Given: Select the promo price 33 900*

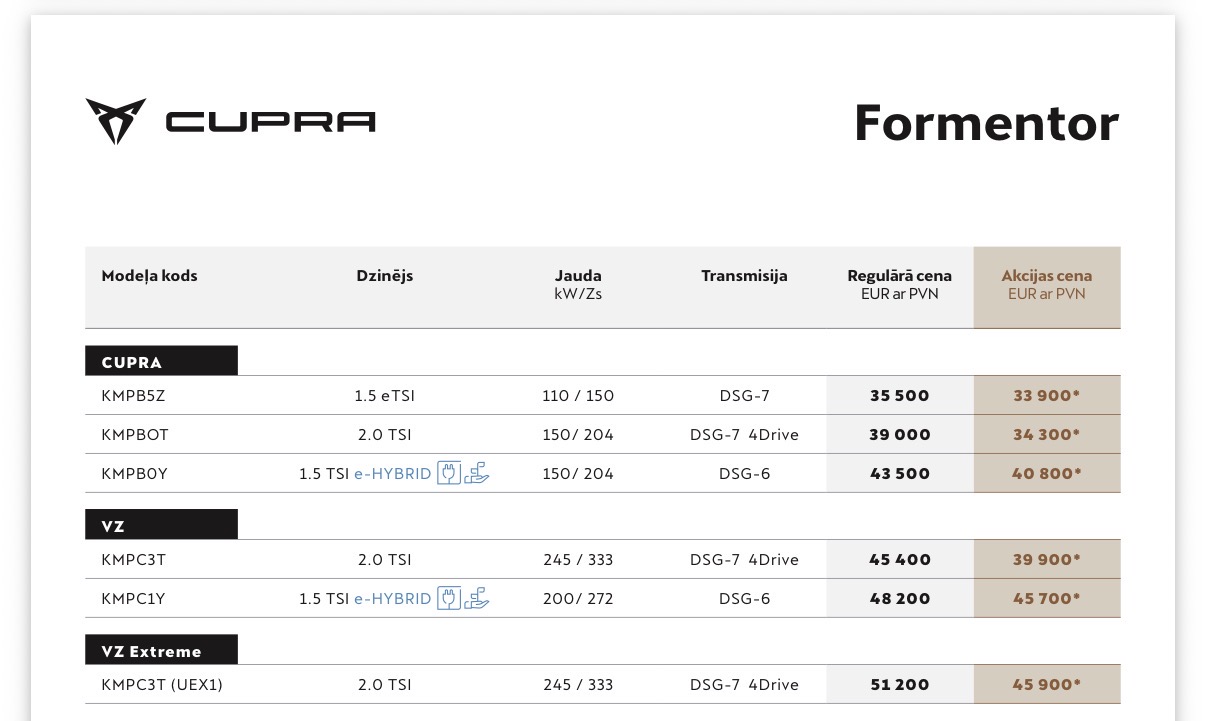Looking at the screenshot, I should click(x=1046, y=395).
